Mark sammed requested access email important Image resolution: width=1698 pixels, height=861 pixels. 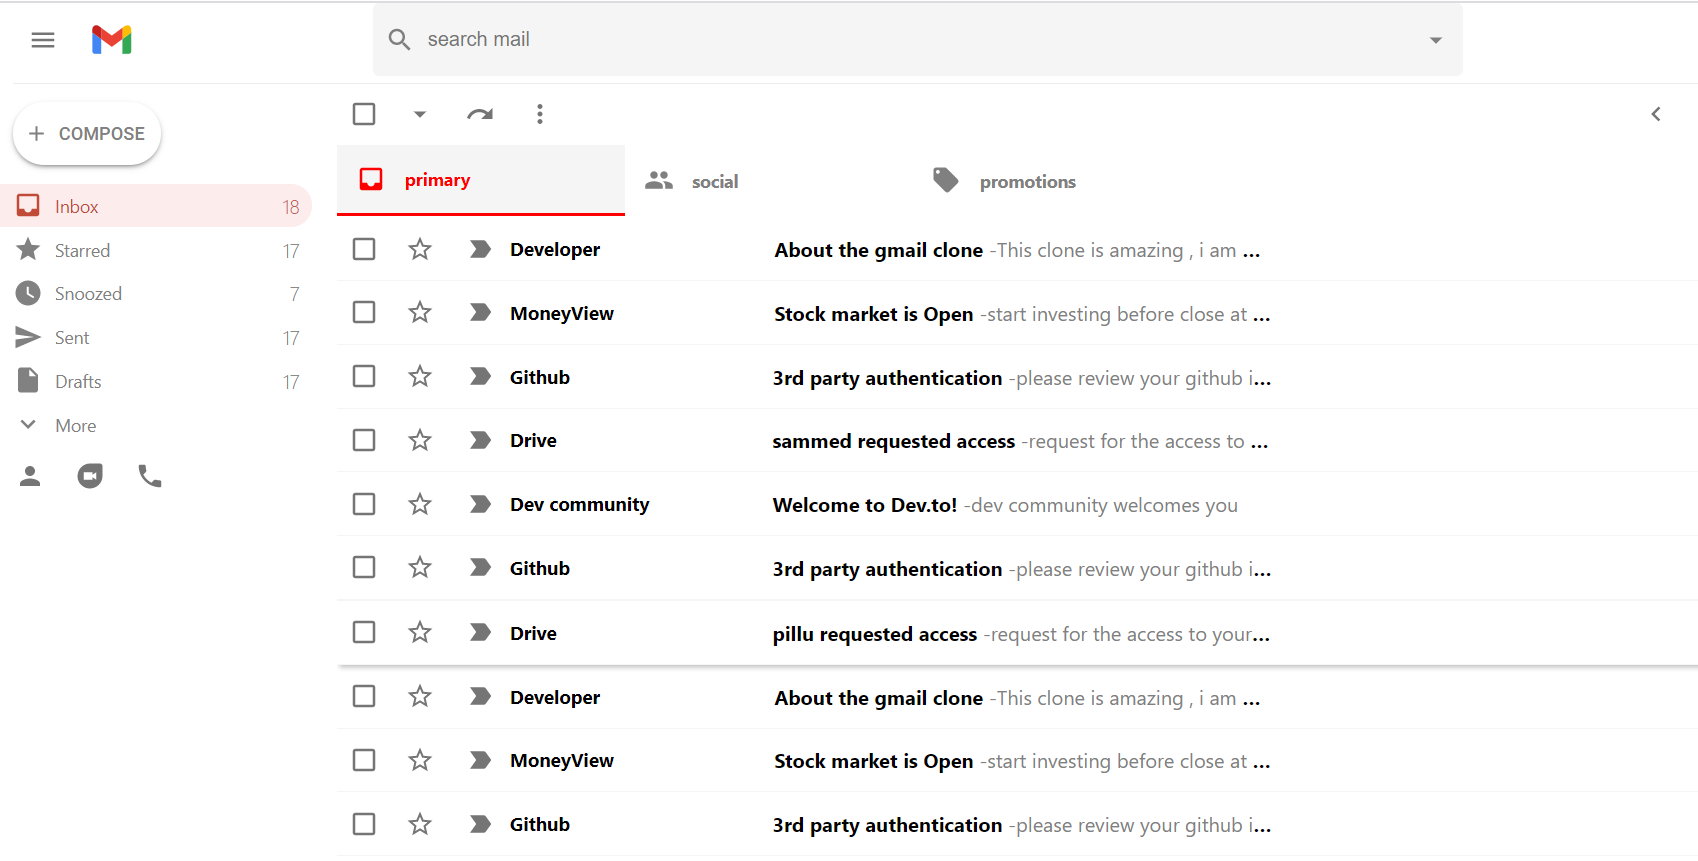480,440
